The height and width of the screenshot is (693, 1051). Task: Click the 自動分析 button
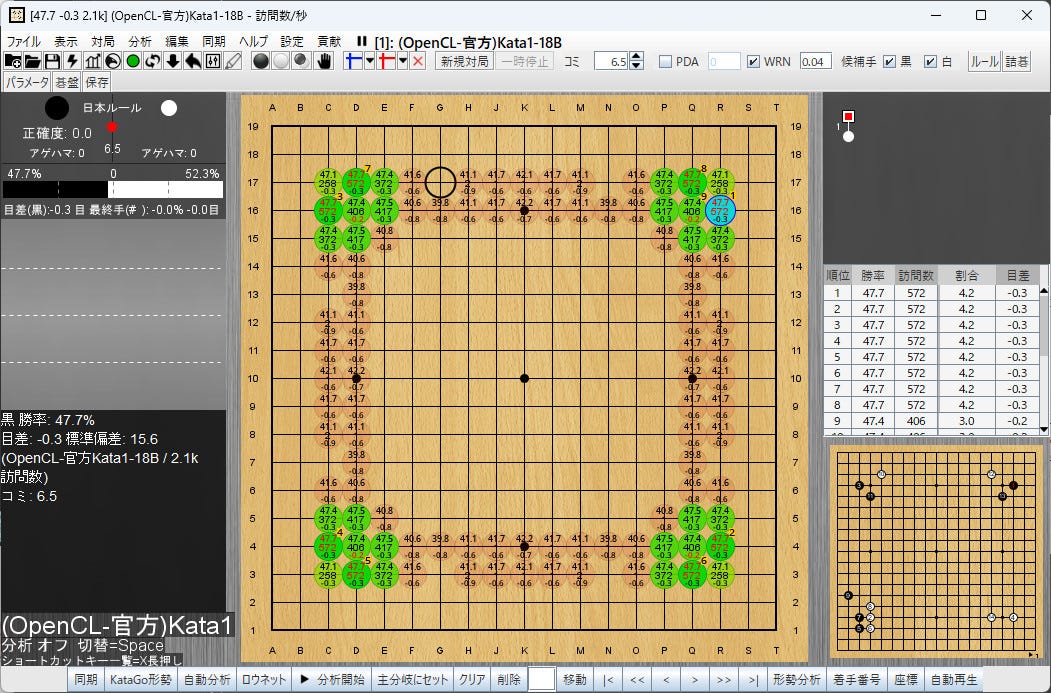coord(207,680)
